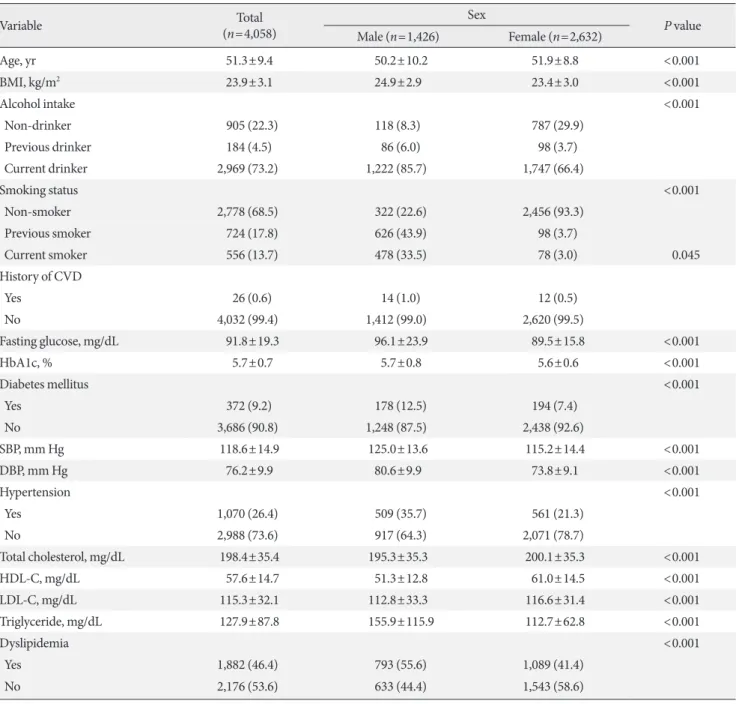Select male previous smoker '626 (43.9)'

[x=400, y=233]
